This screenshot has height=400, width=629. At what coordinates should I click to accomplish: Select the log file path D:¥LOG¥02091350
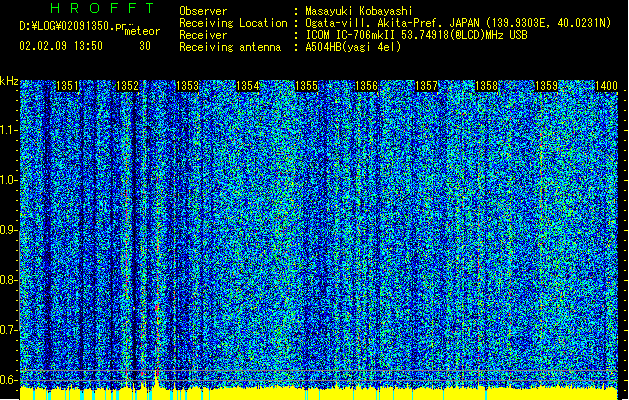click(x=73, y=26)
